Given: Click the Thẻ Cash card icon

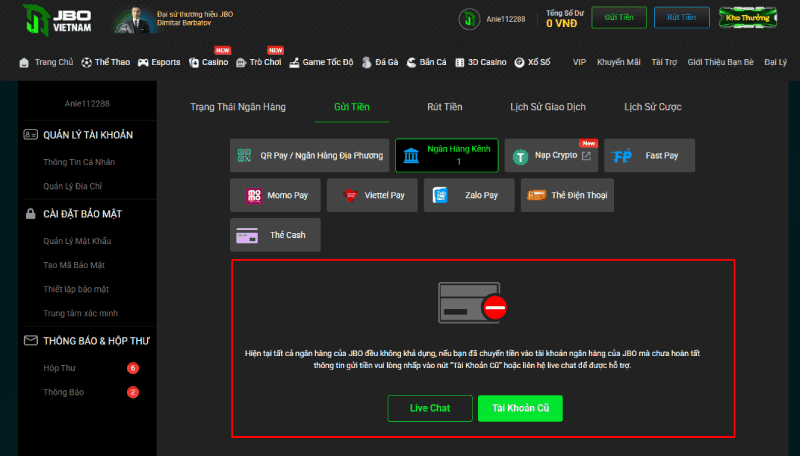Looking at the screenshot, I should [x=247, y=236].
